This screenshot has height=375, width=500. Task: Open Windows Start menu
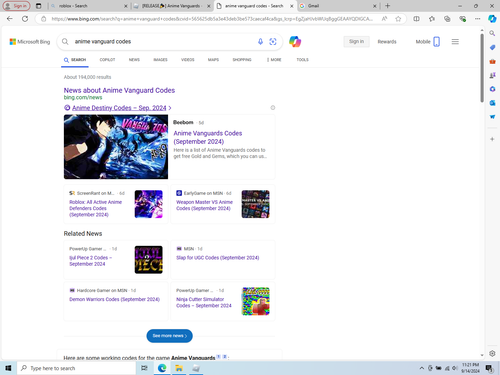click(8, 368)
